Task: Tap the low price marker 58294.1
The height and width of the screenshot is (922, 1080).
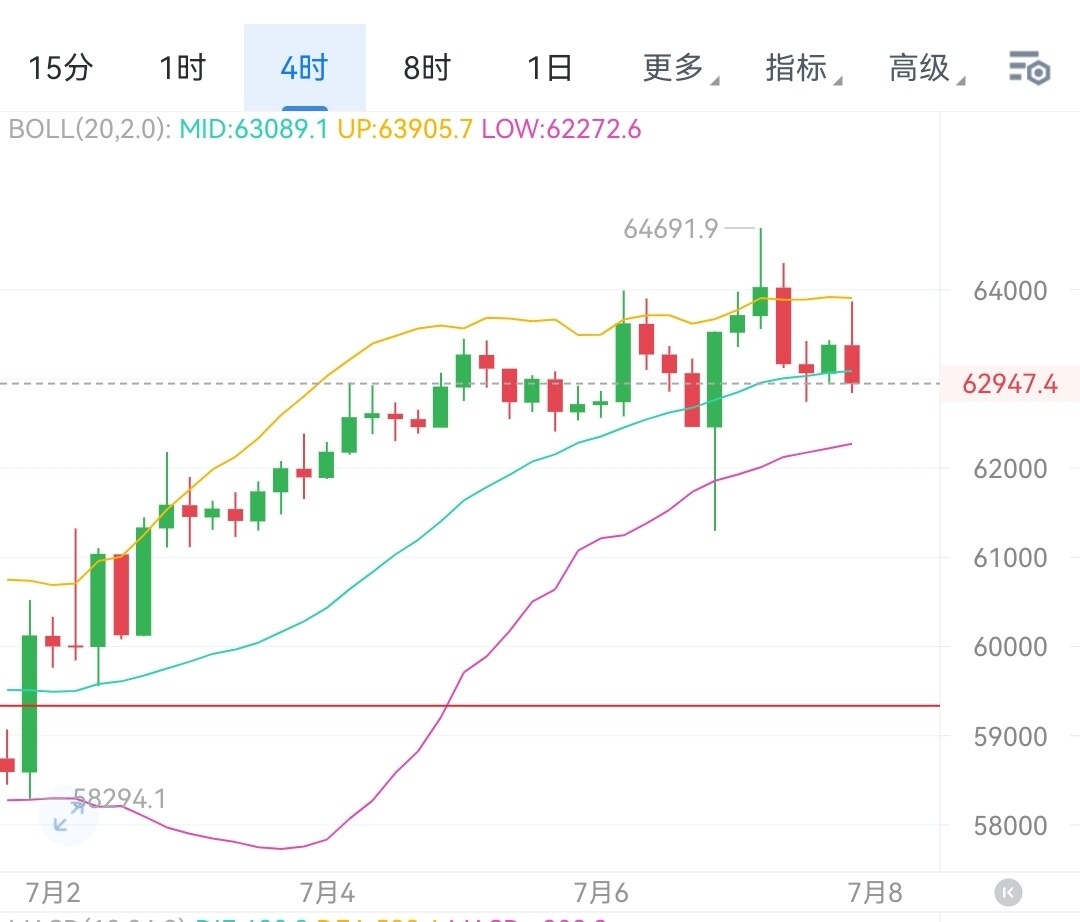Action: [120, 799]
